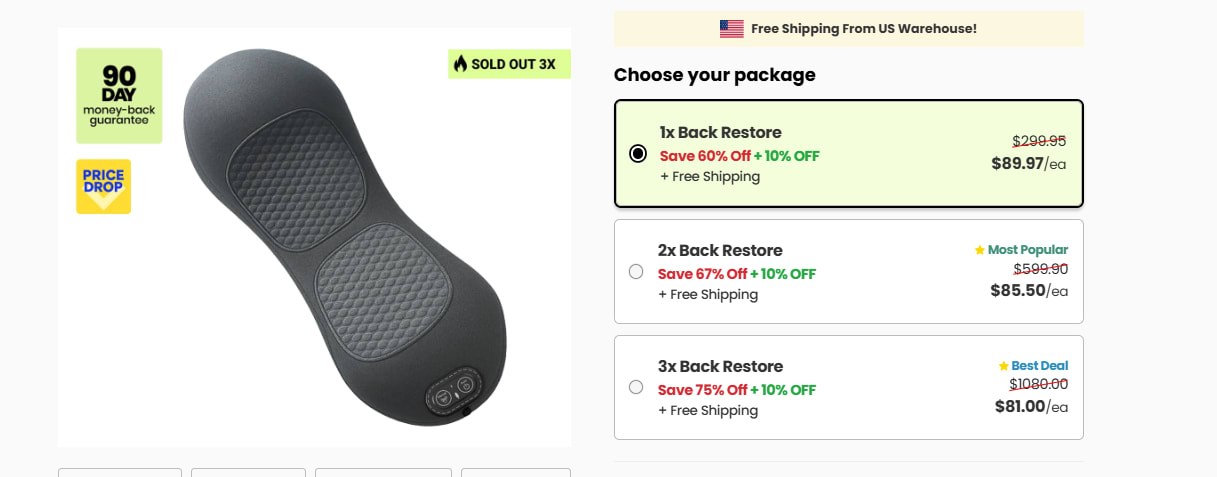1217x477 pixels.
Task: Click the 90 Day money-back guarantee badge
Action: [119, 95]
